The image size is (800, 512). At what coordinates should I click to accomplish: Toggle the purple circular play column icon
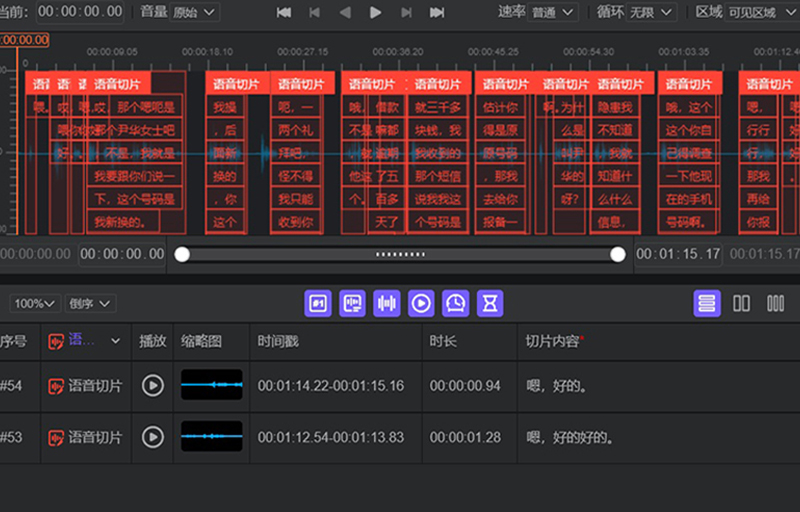pos(421,303)
